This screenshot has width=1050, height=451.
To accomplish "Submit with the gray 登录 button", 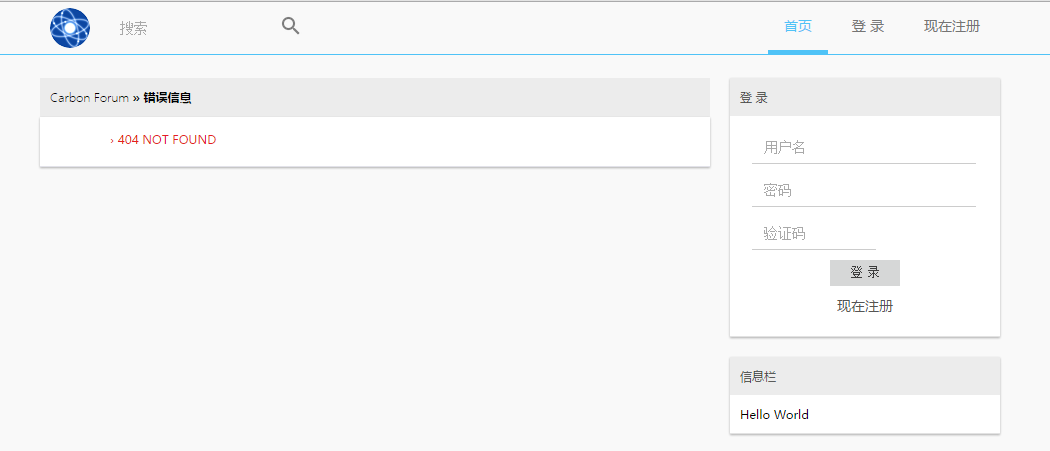I will coord(865,273).
